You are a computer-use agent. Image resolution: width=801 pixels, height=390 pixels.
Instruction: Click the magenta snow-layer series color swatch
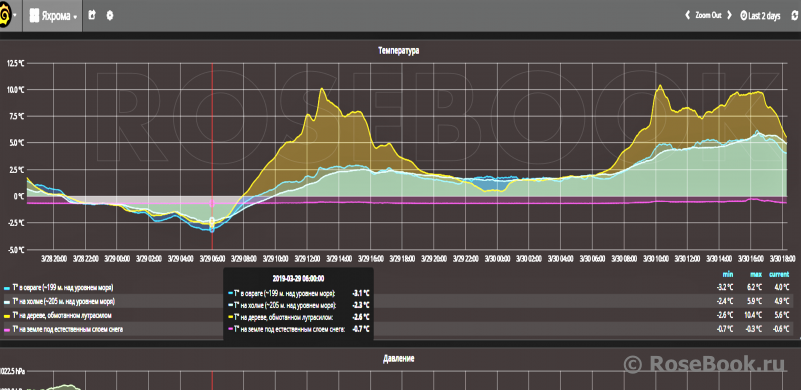tap(6, 330)
